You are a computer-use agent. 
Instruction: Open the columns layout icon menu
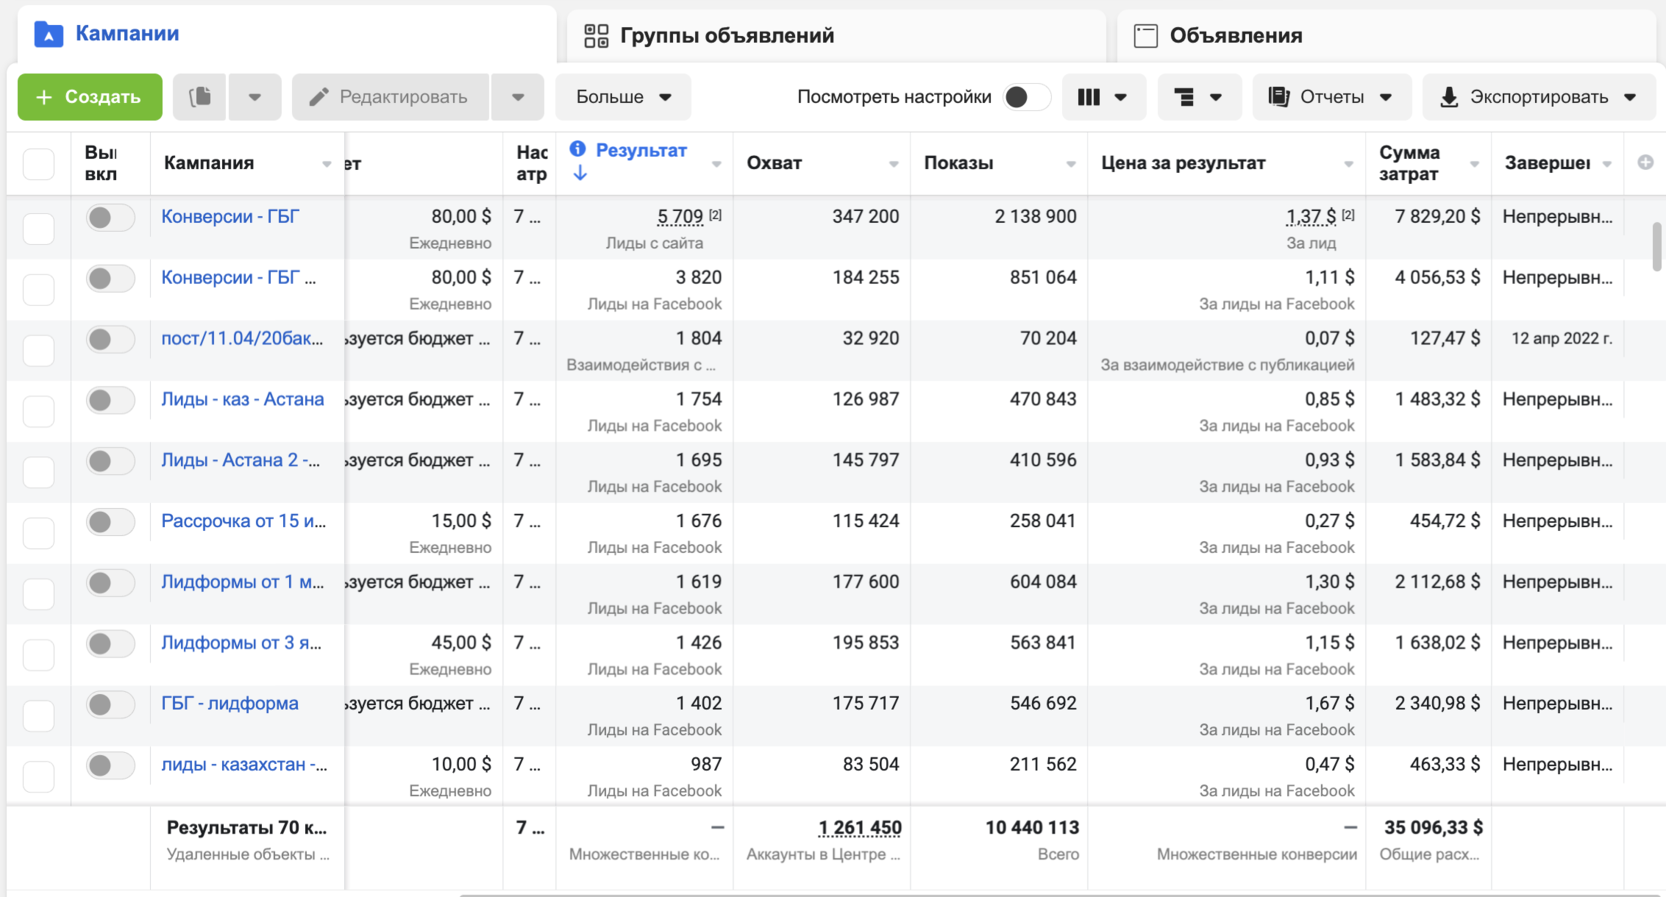(1102, 97)
